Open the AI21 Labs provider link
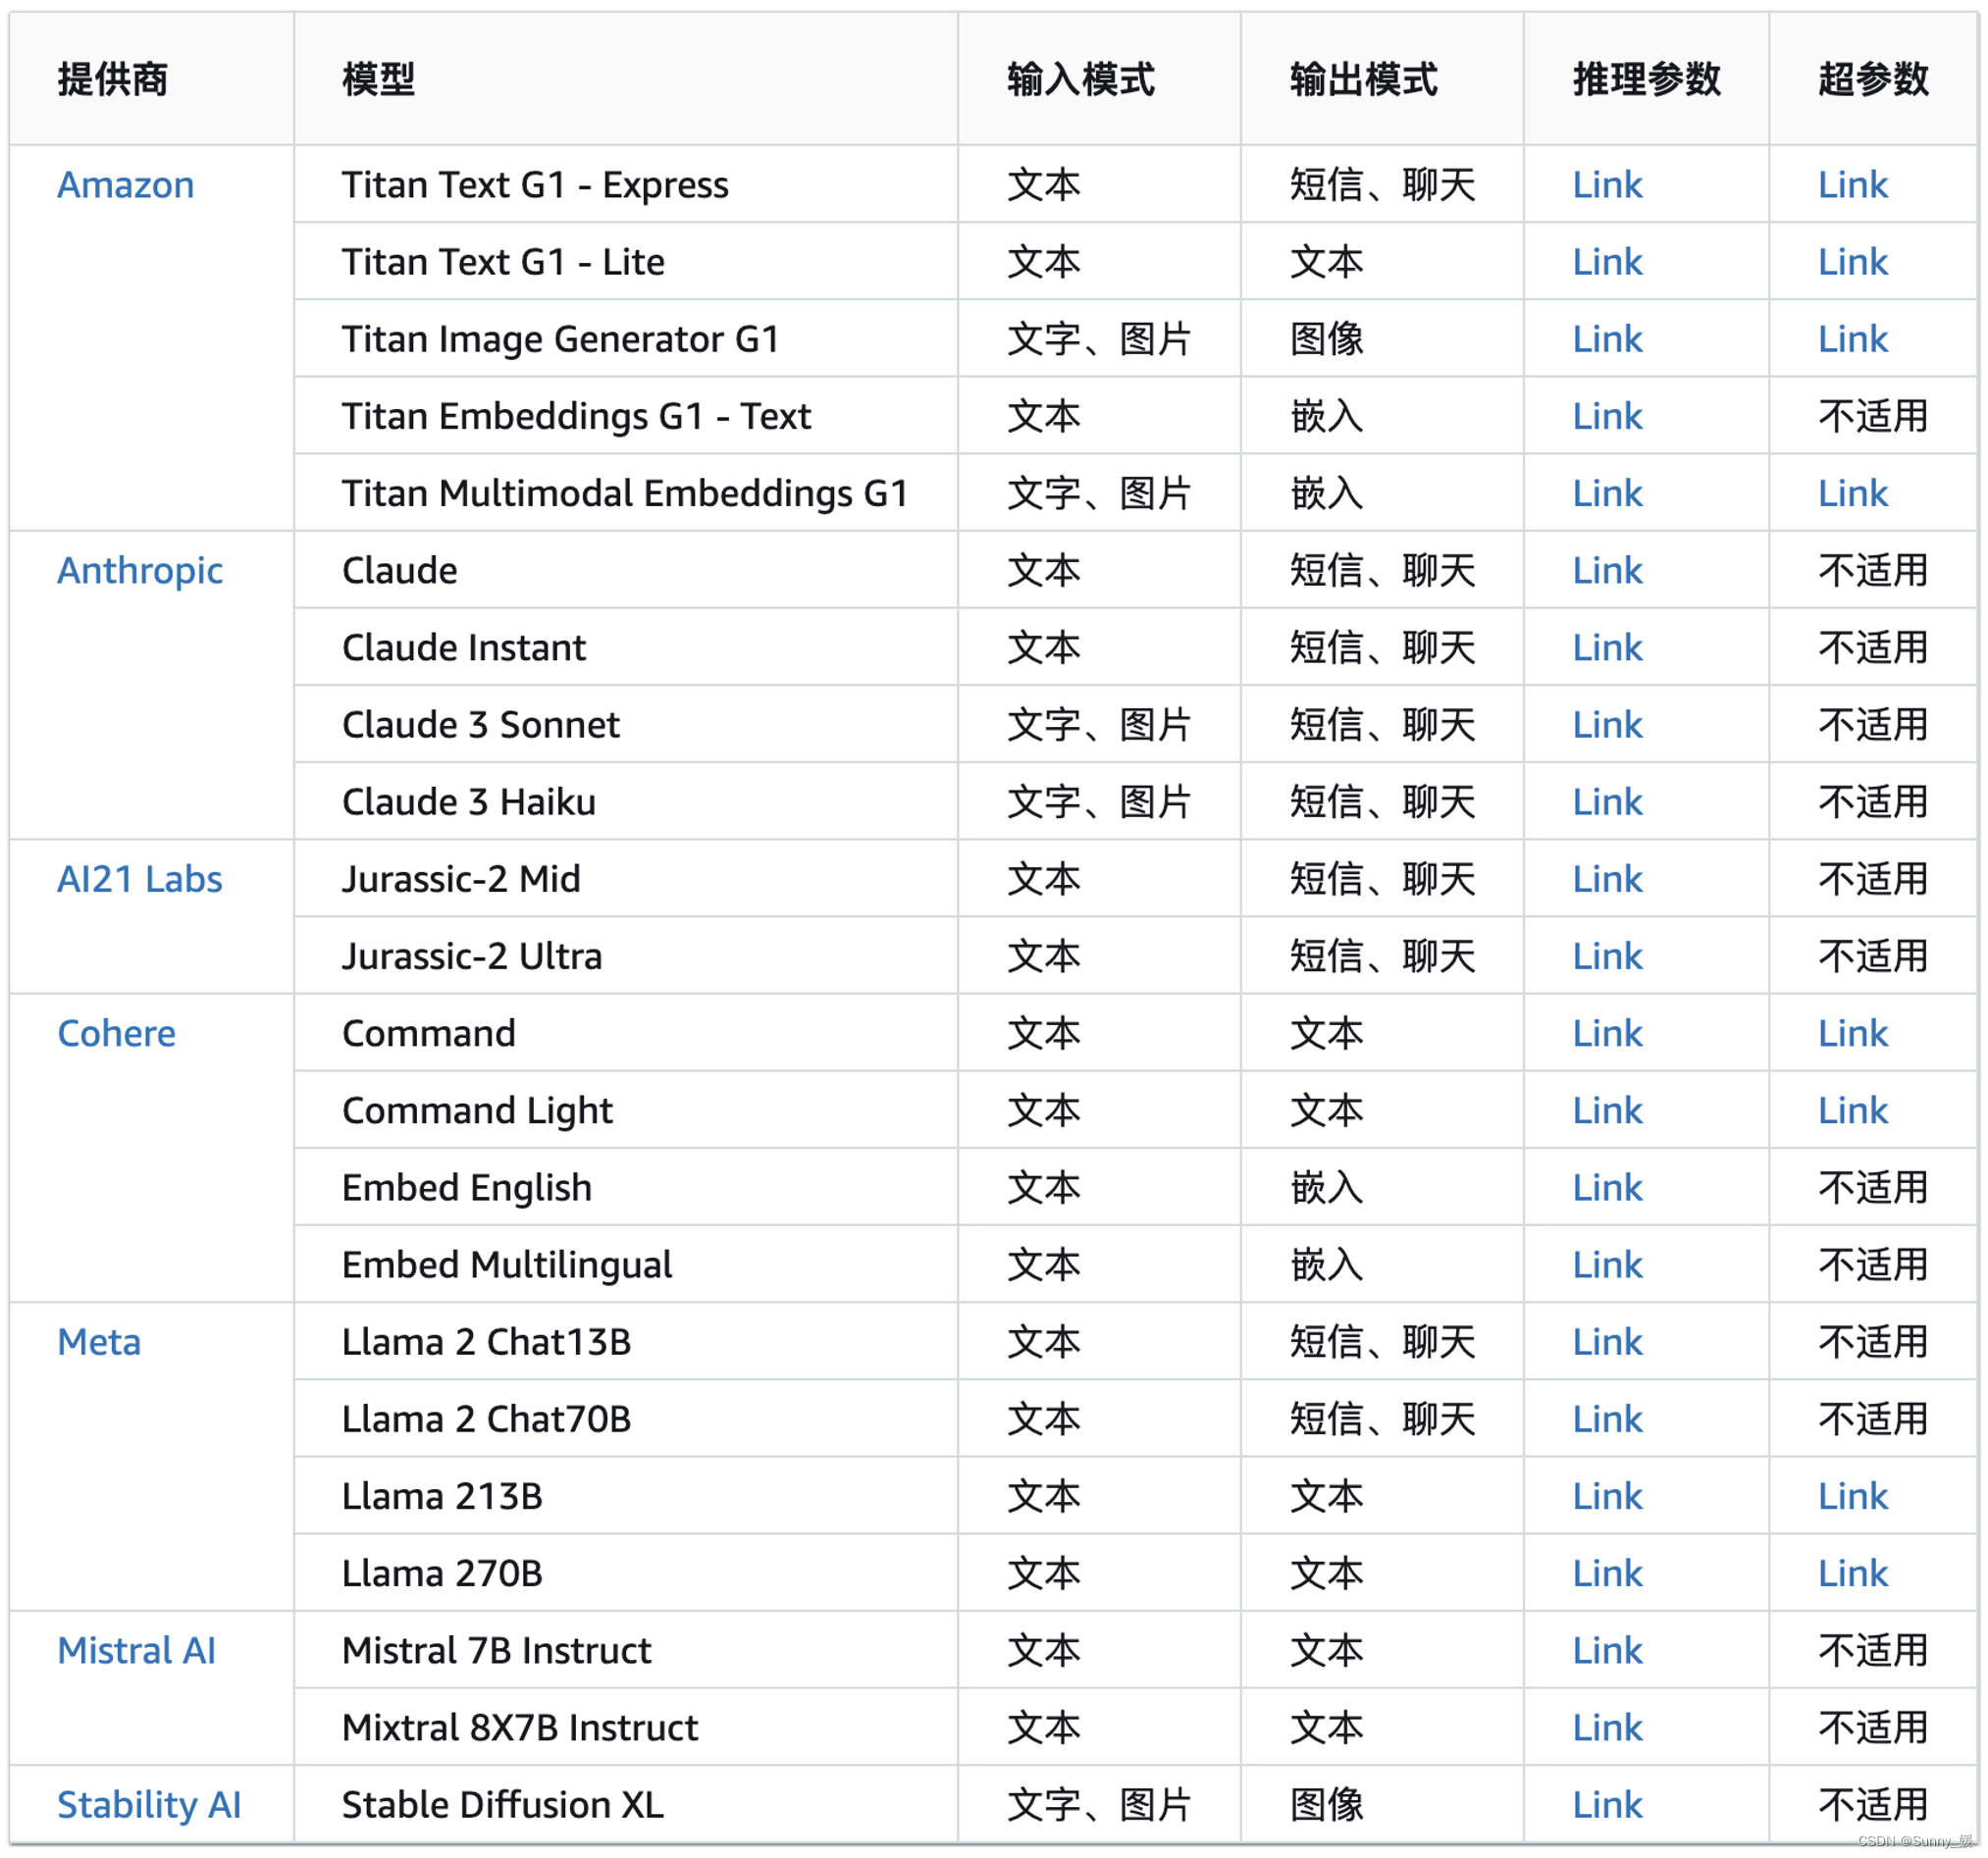1988x1858 pixels. tap(139, 879)
